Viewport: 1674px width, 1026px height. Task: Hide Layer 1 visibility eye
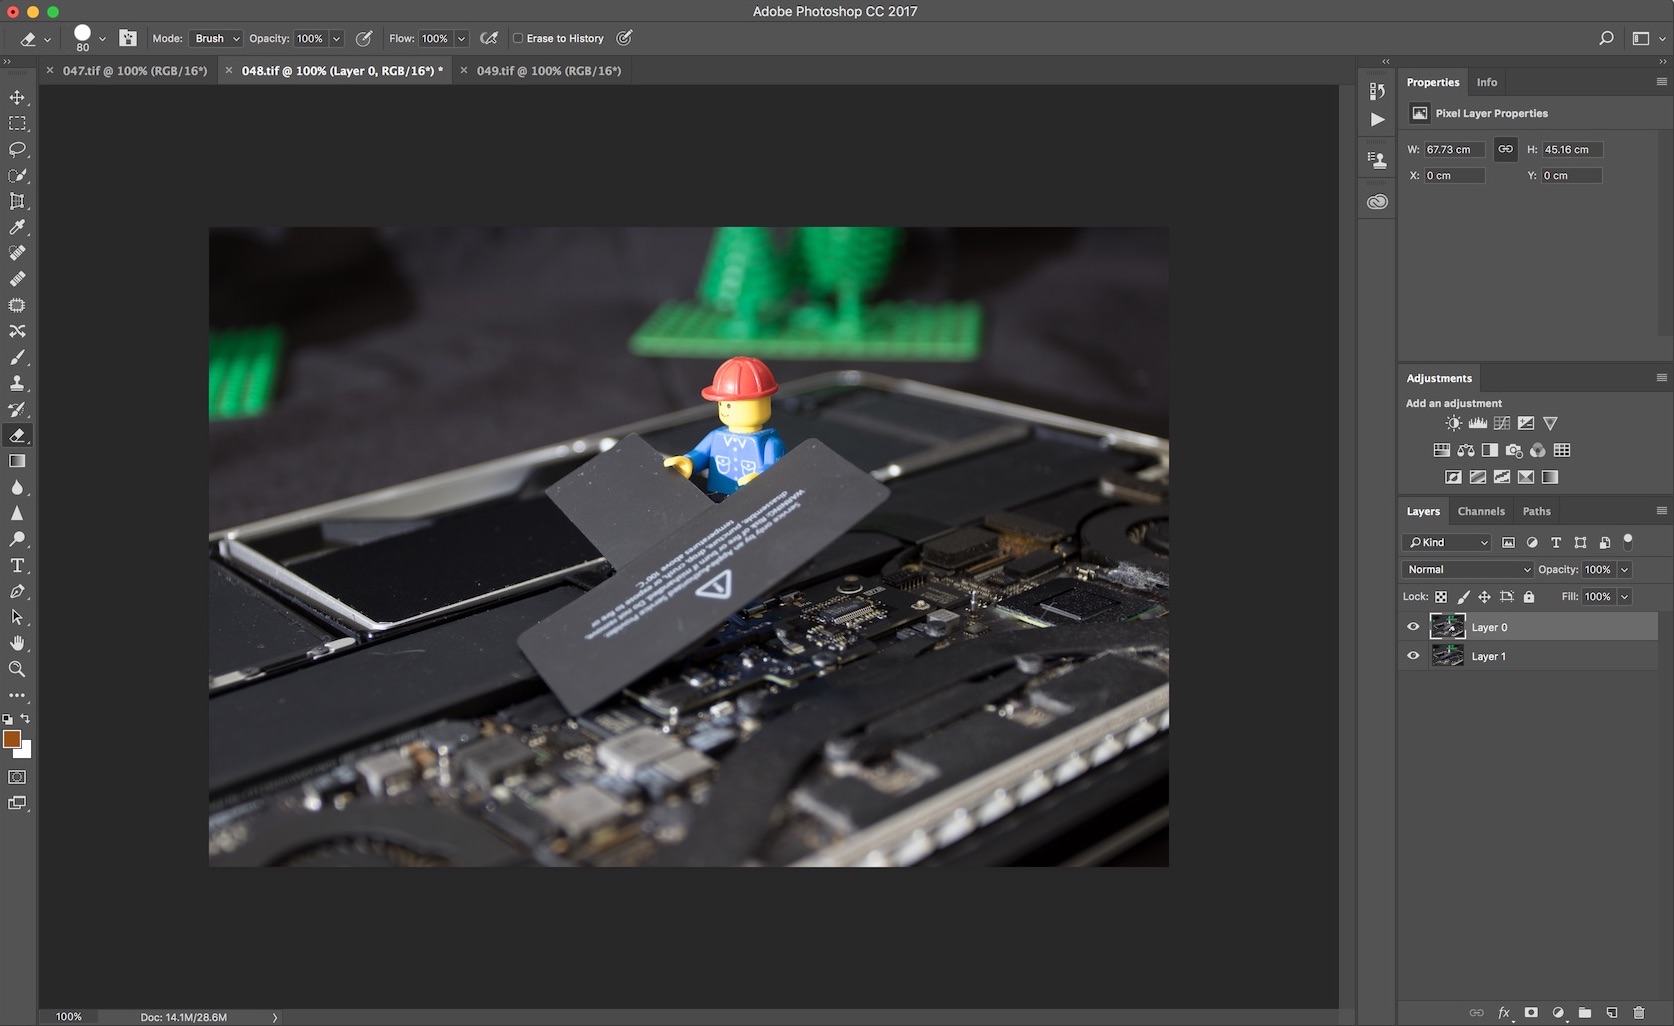click(x=1413, y=656)
